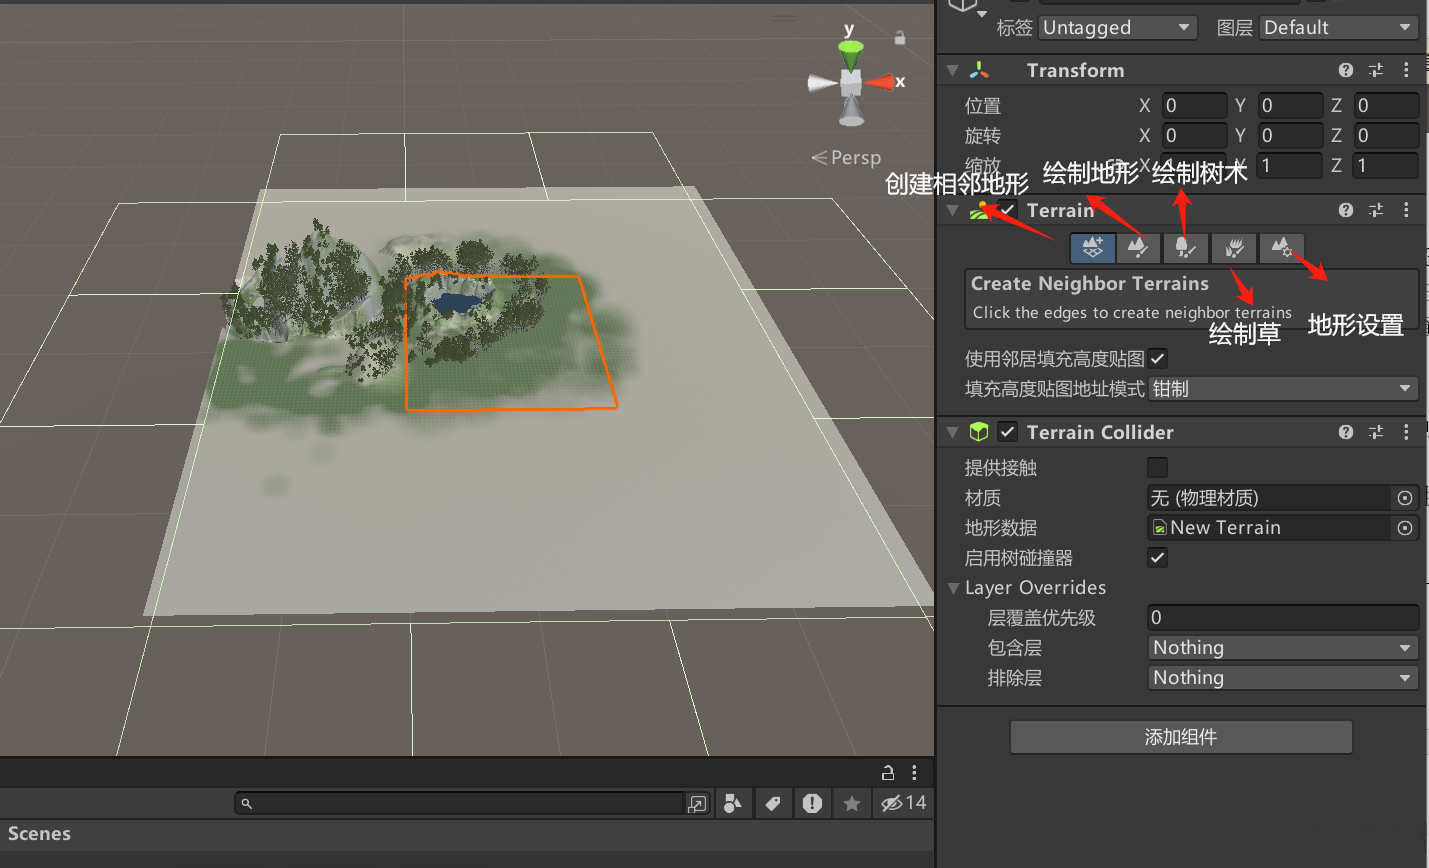1429x868 pixels.
Task: Disable the Terrain Collider component checkbox
Action: point(1007,432)
